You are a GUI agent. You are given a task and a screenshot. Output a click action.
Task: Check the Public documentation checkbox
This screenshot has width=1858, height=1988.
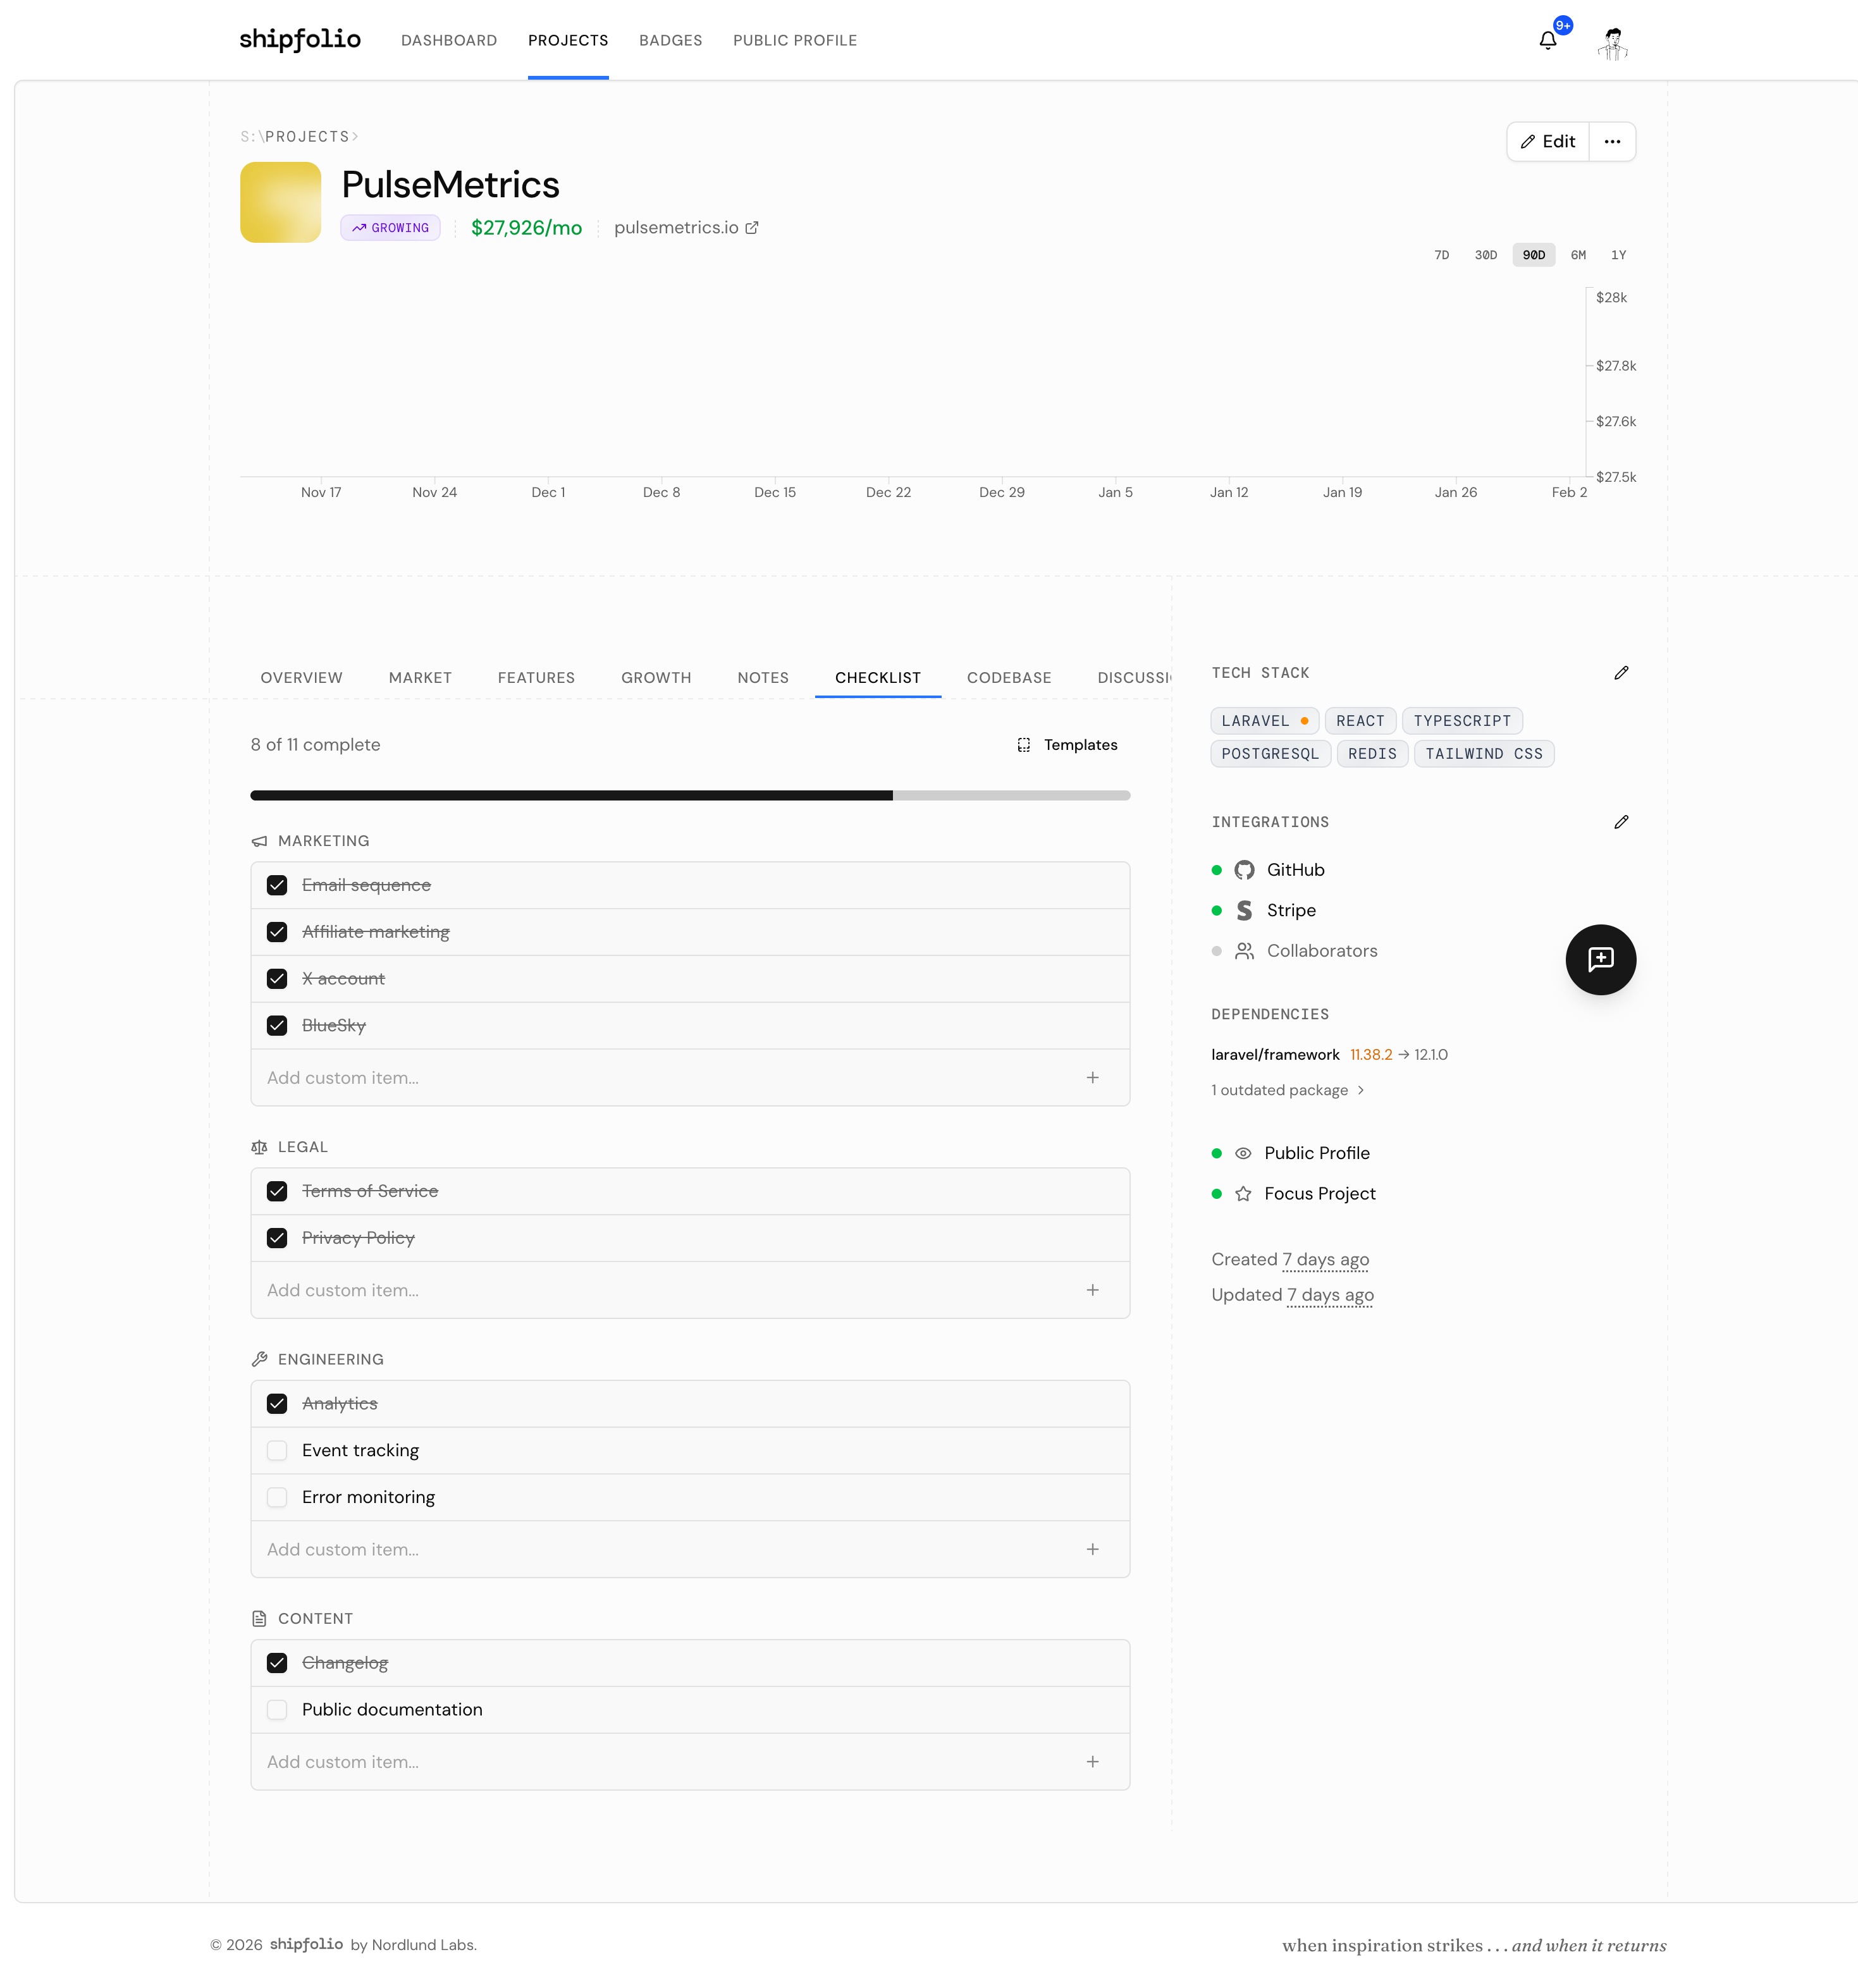[x=277, y=1709]
